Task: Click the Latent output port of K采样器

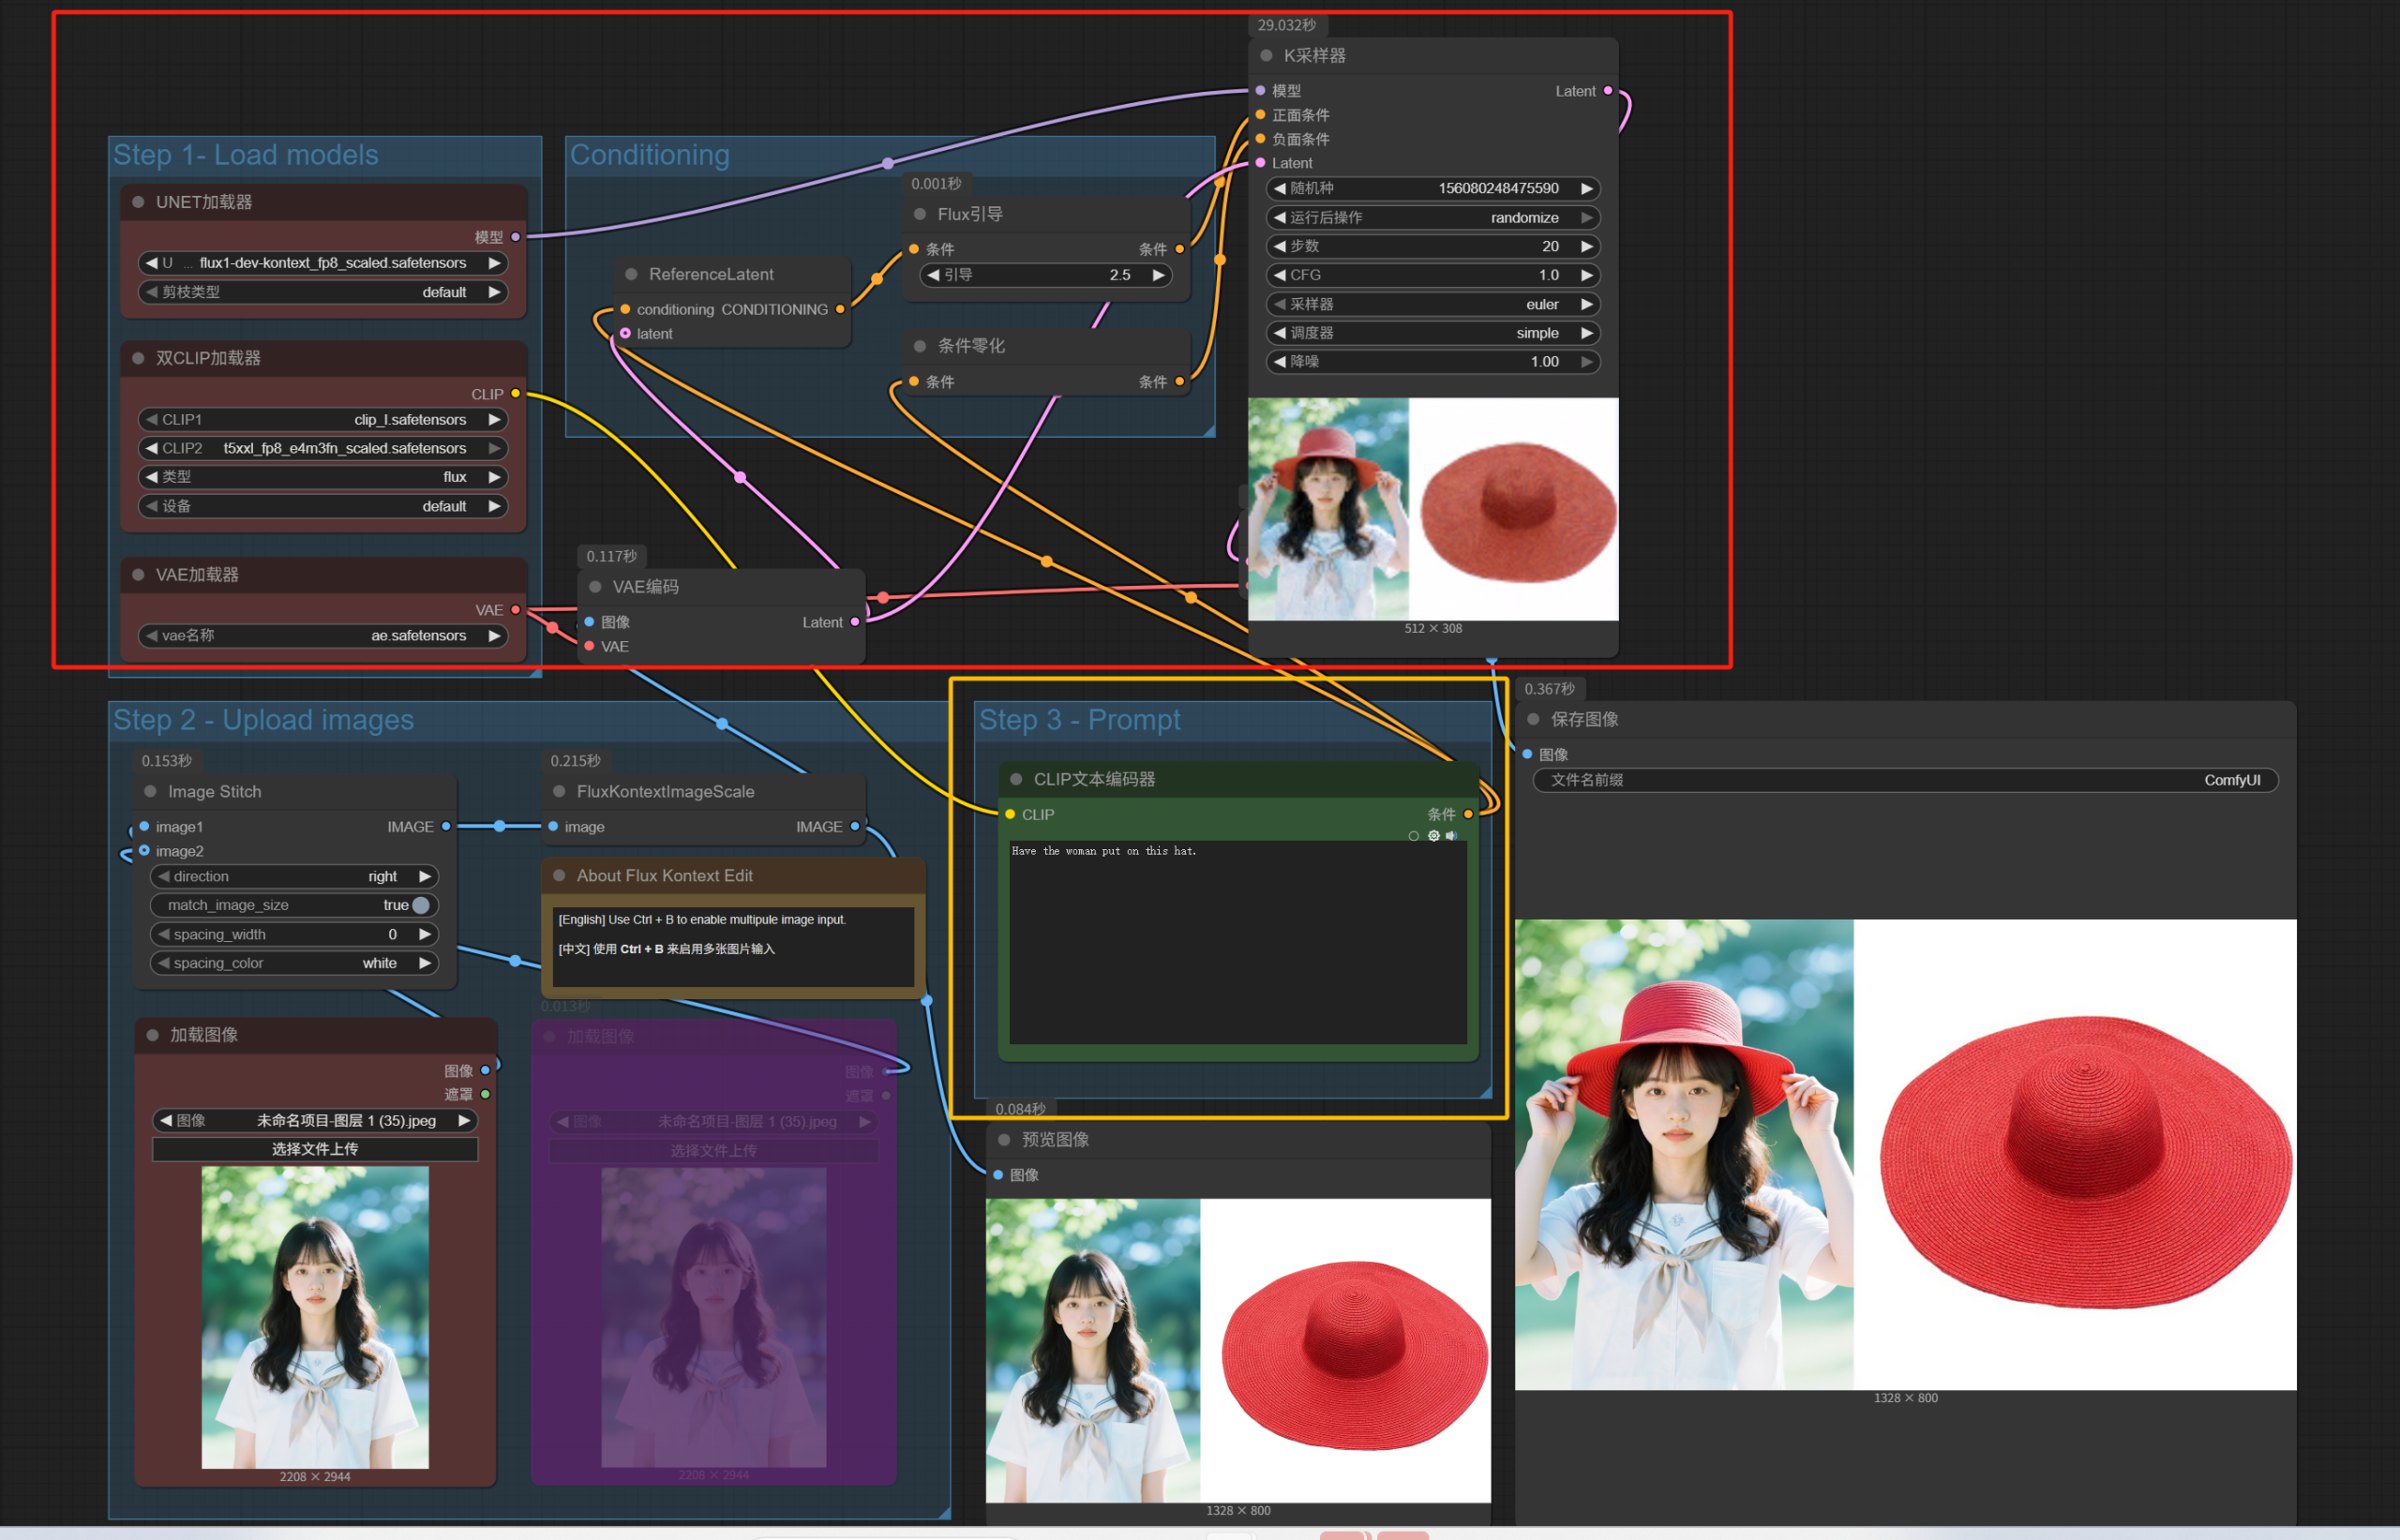Action: click(1608, 91)
